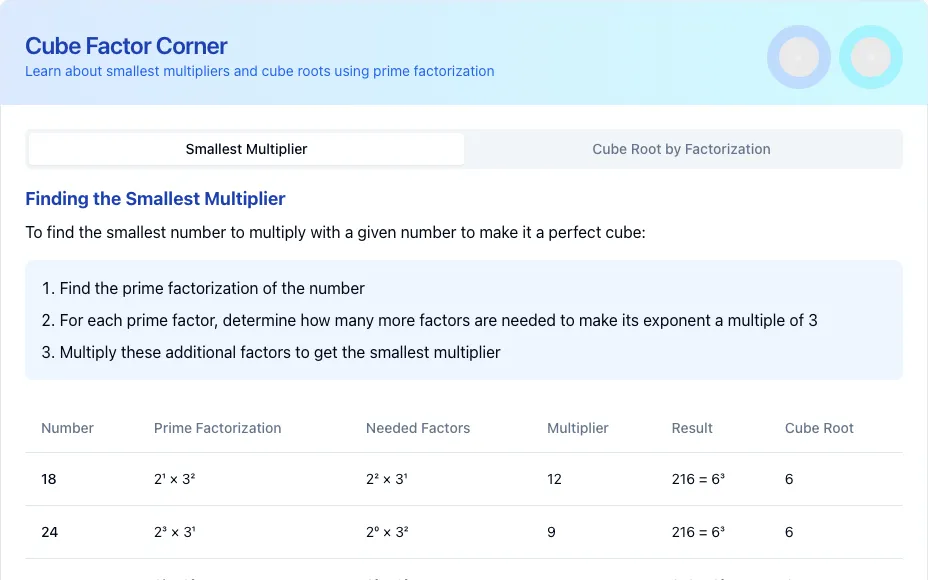Click the Number column header
Screen dimensions: 928x580
[x=67, y=428]
